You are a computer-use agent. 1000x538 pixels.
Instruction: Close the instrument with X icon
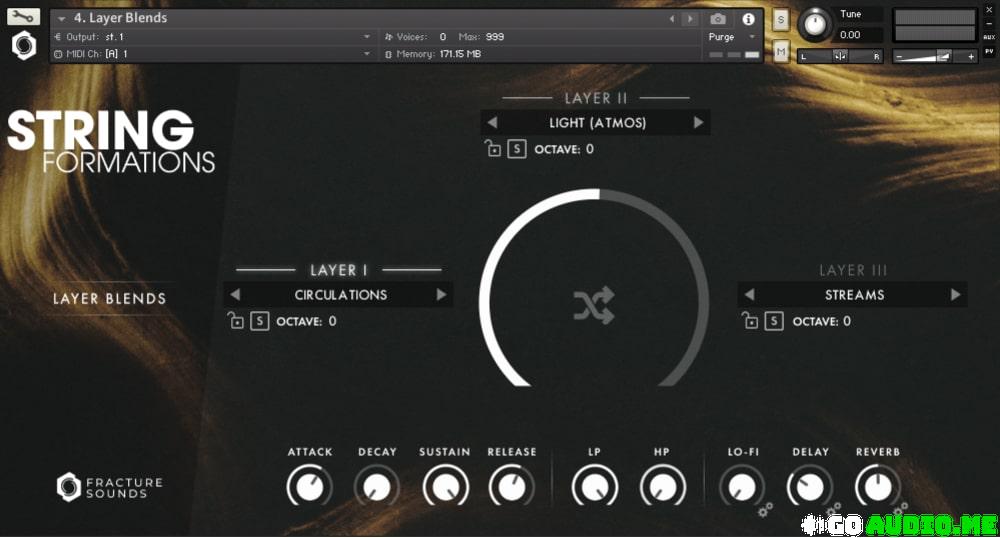(x=989, y=11)
